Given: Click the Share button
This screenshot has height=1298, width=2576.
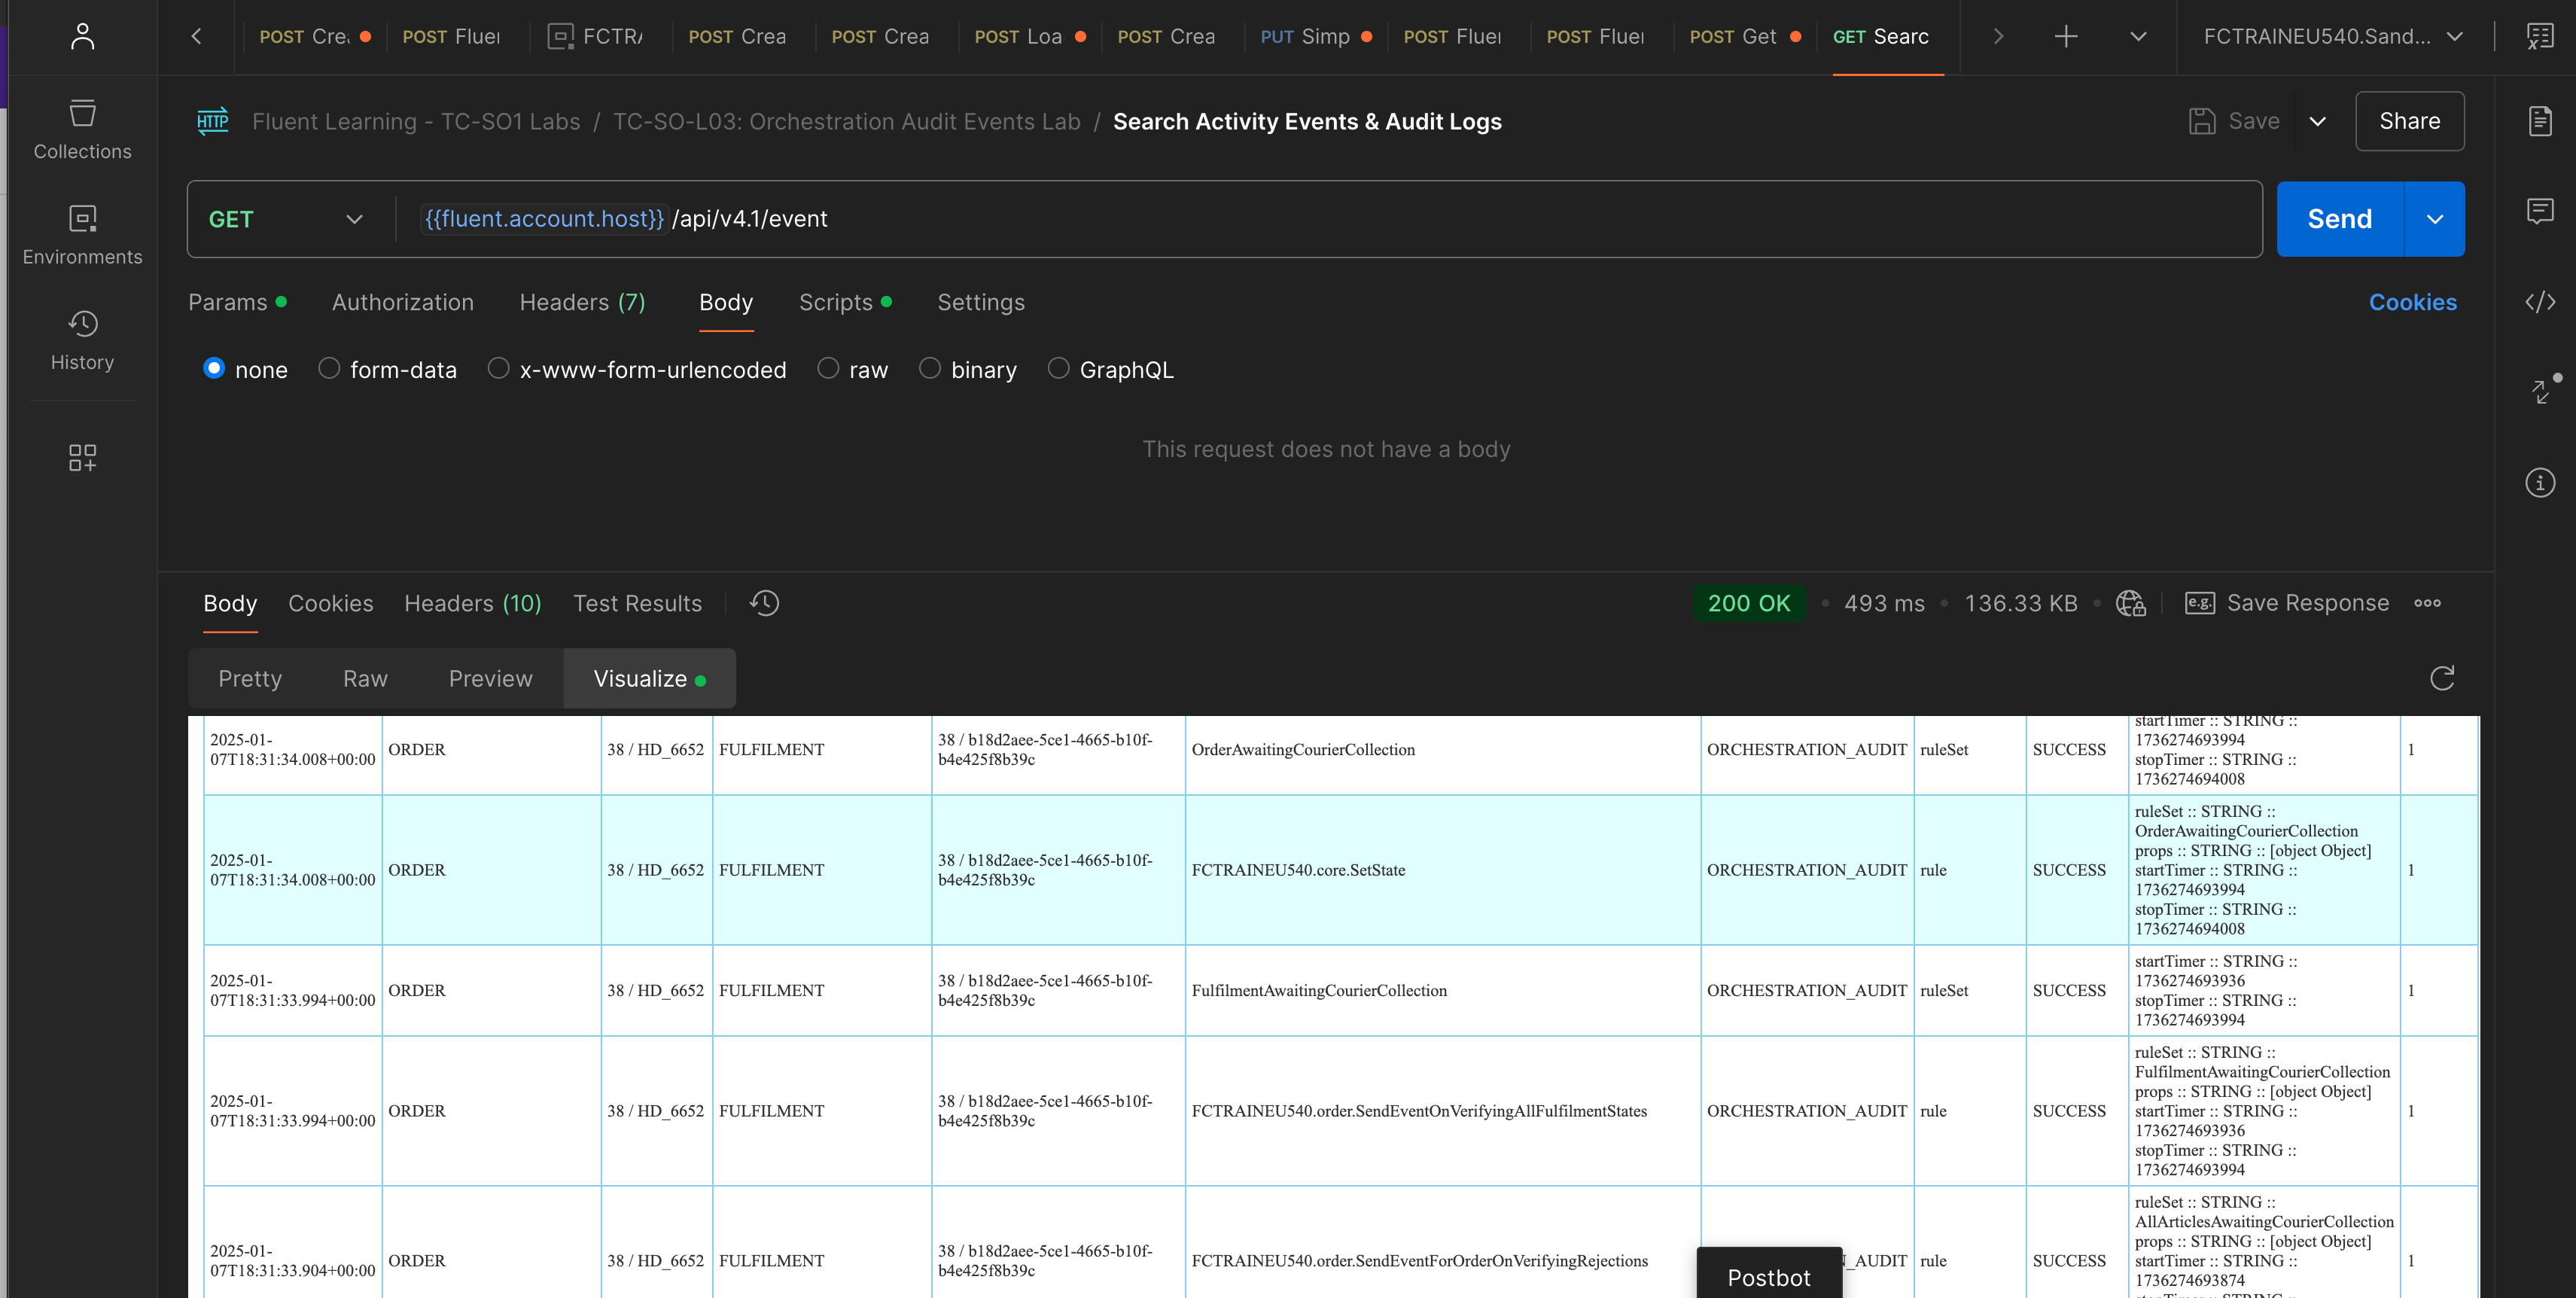Looking at the screenshot, I should [x=2408, y=121].
